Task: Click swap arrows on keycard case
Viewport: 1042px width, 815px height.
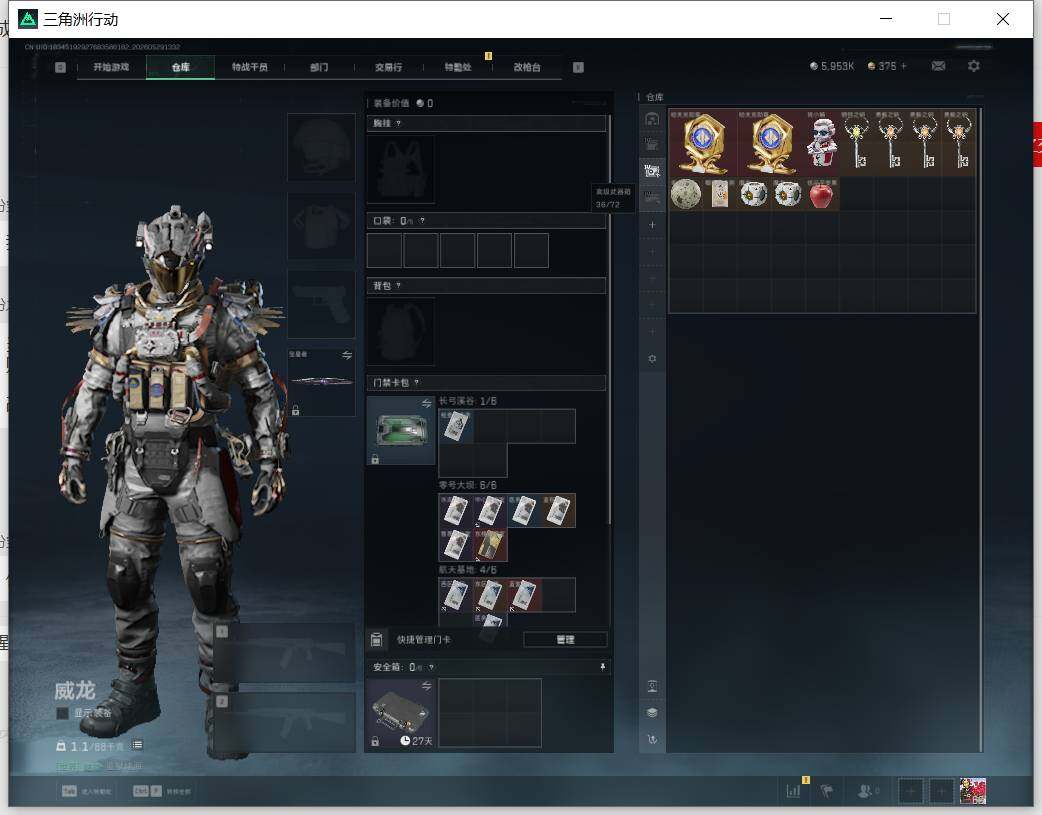Action: (427, 404)
